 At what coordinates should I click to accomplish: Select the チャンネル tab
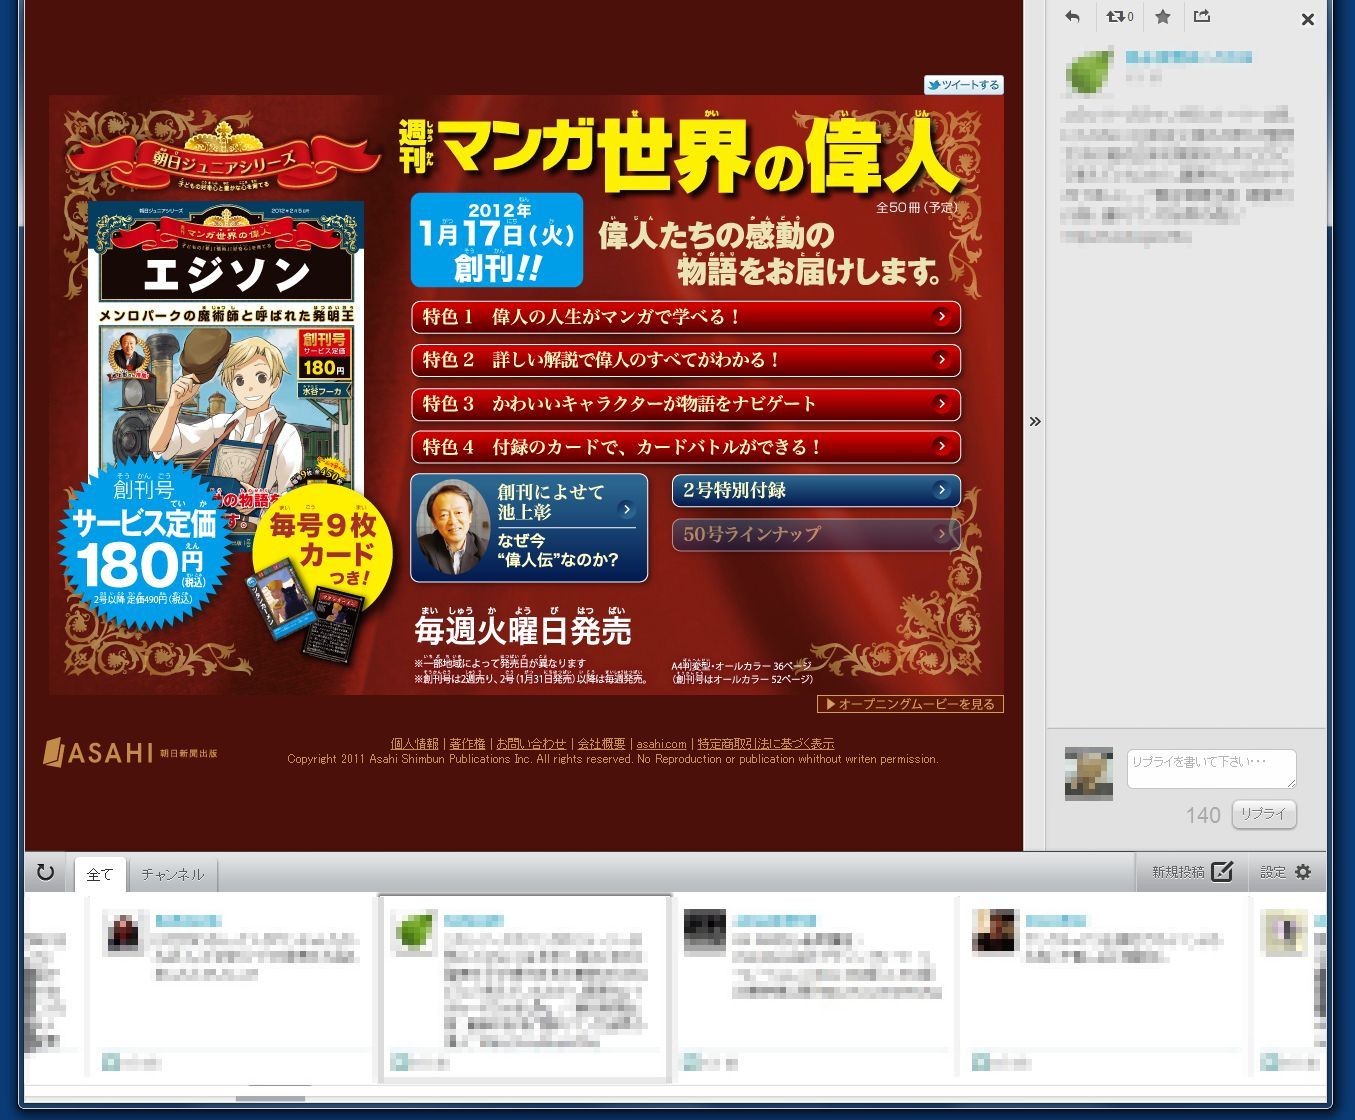[172, 874]
